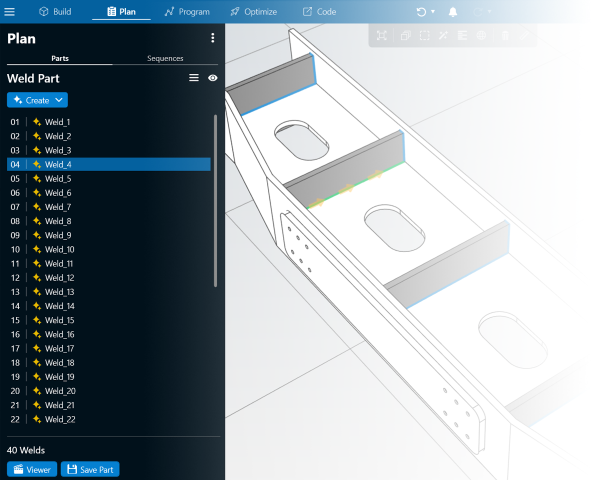The height and width of the screenshot is (480, 600).
Task: Click the globe icon in viewport toolbar
Action: pos(481,35)
